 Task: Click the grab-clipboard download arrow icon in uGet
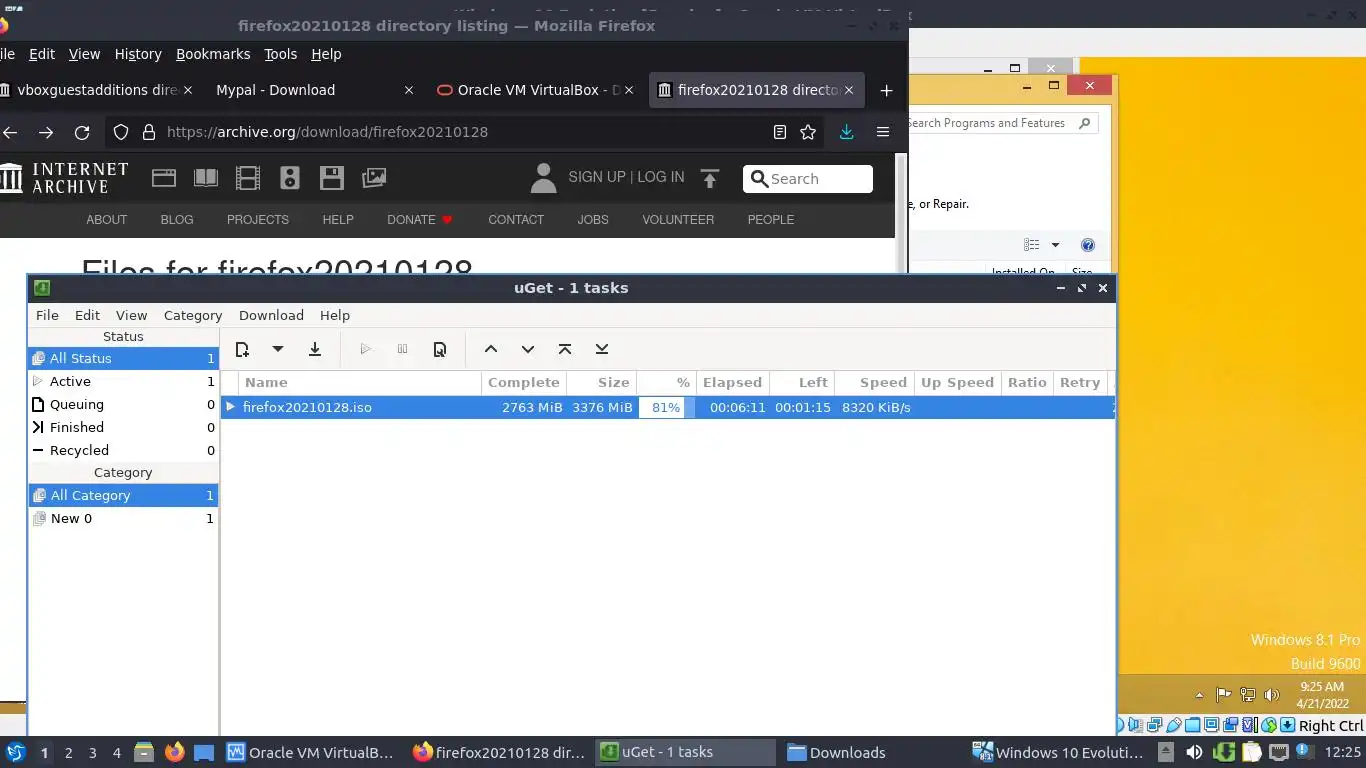click(x=315, y=349)
